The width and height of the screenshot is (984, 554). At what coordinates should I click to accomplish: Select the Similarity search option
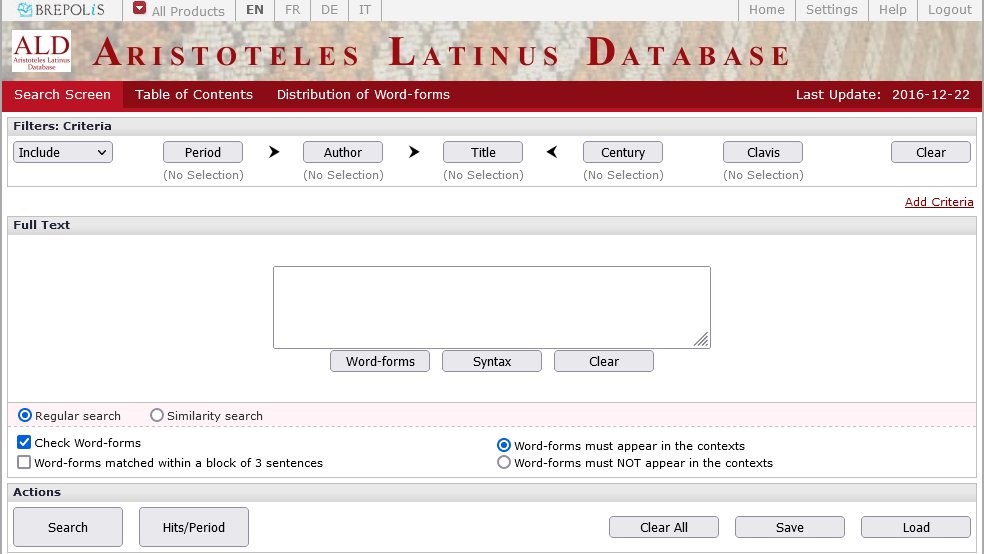(x=157, y=415)
